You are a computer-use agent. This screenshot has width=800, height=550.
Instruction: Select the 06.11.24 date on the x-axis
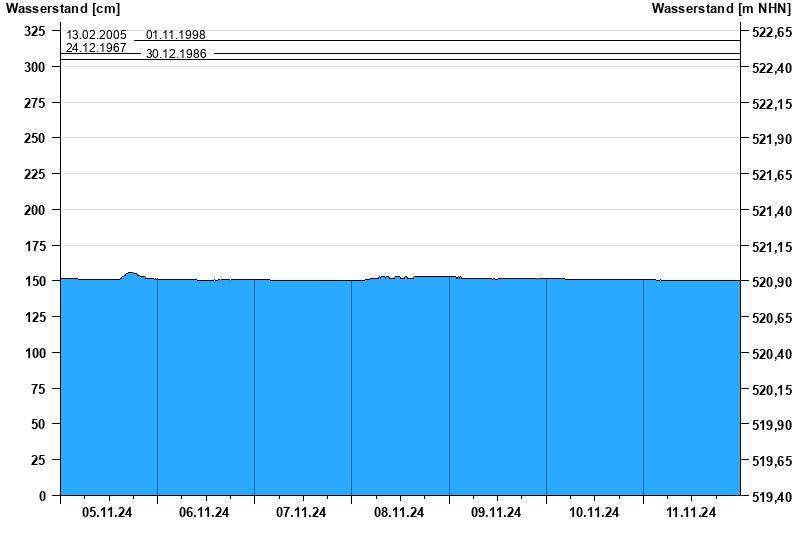pos(205,513)
